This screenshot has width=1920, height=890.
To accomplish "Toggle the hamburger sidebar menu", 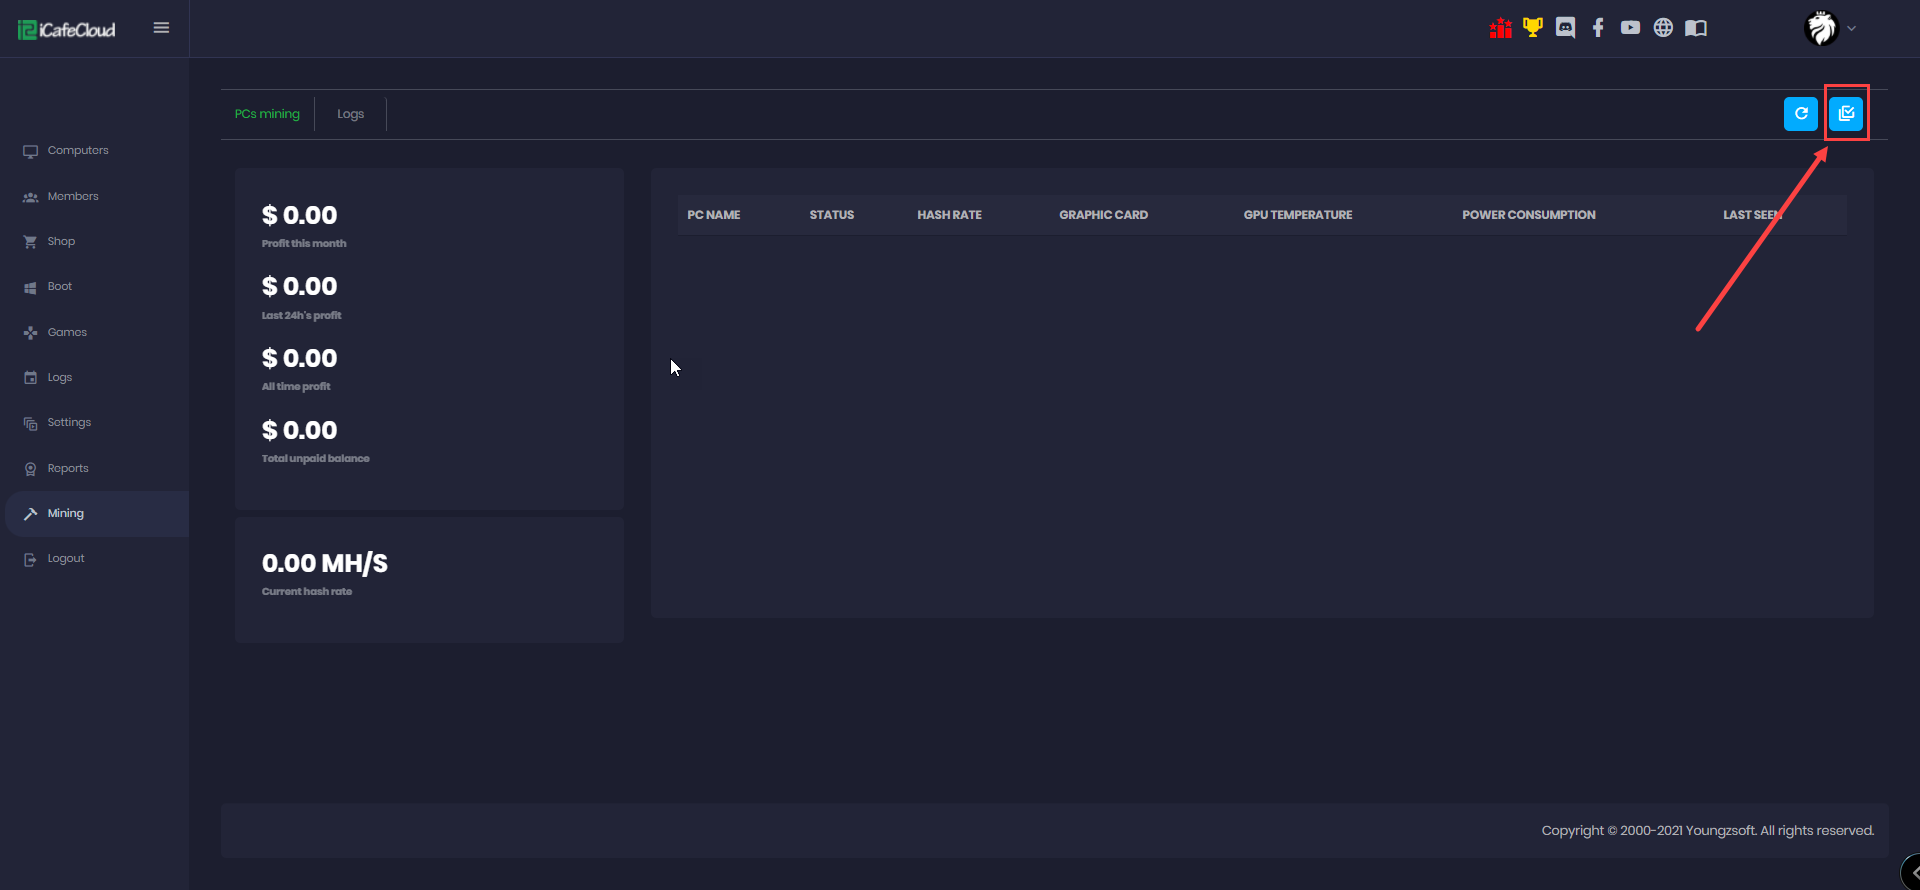I will (161, 28).
